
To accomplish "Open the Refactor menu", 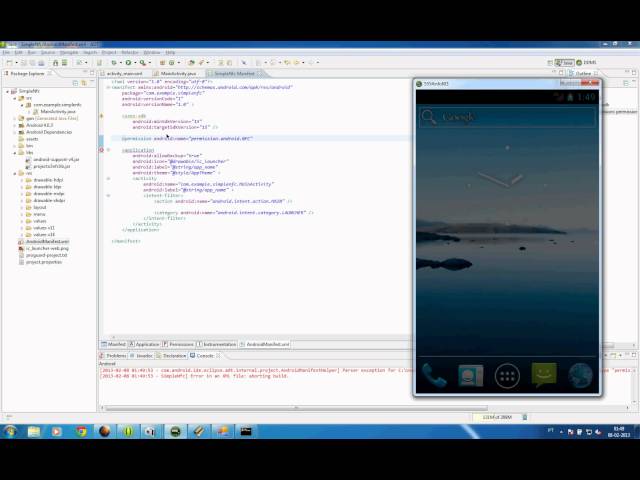I will point(130,52).
